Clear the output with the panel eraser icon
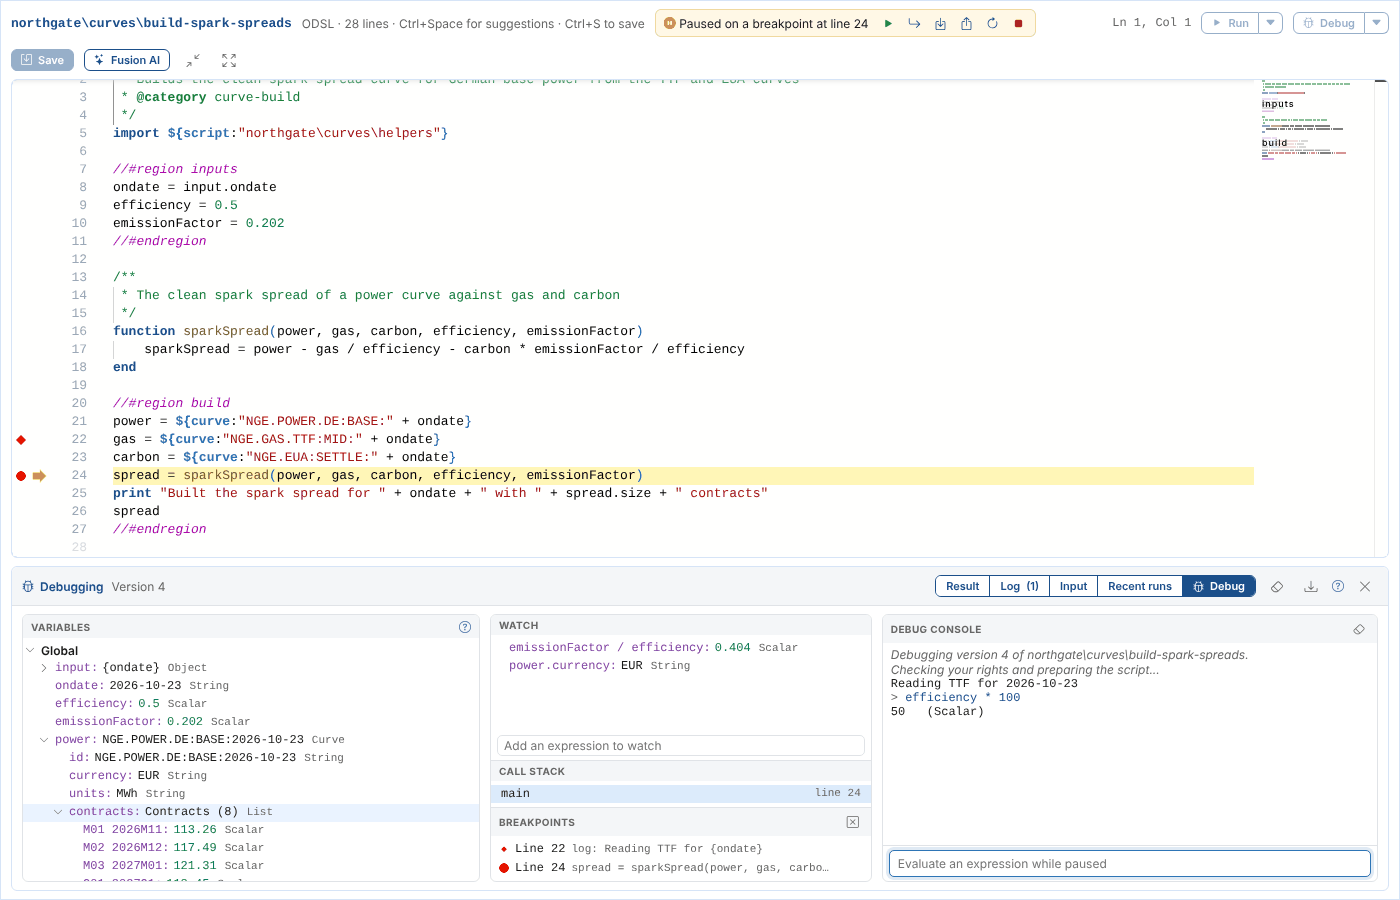The image size is (1400, 900). coord(1277,587)
